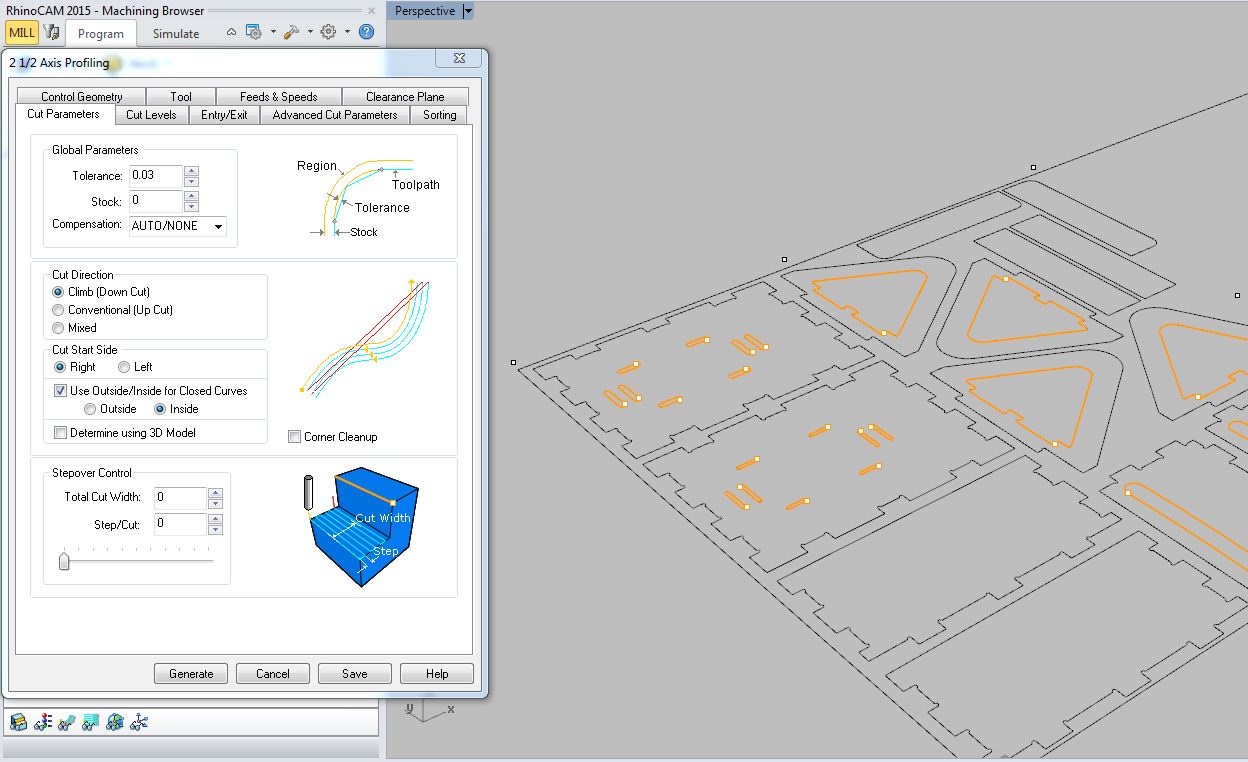Click the Stepover Control slider handle
Viewport: 1248px width, 762px height.
[64, 562]
